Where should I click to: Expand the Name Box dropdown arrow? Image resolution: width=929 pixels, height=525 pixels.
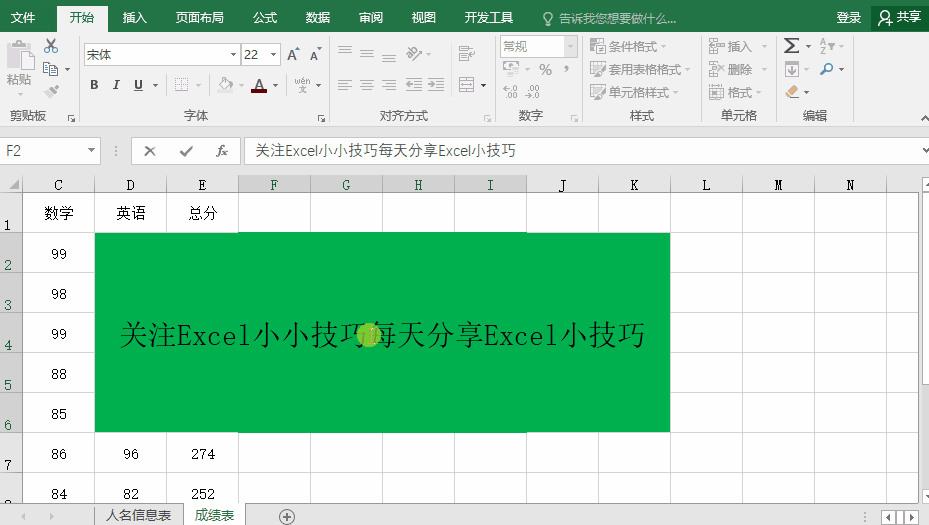tap(91, 151)
